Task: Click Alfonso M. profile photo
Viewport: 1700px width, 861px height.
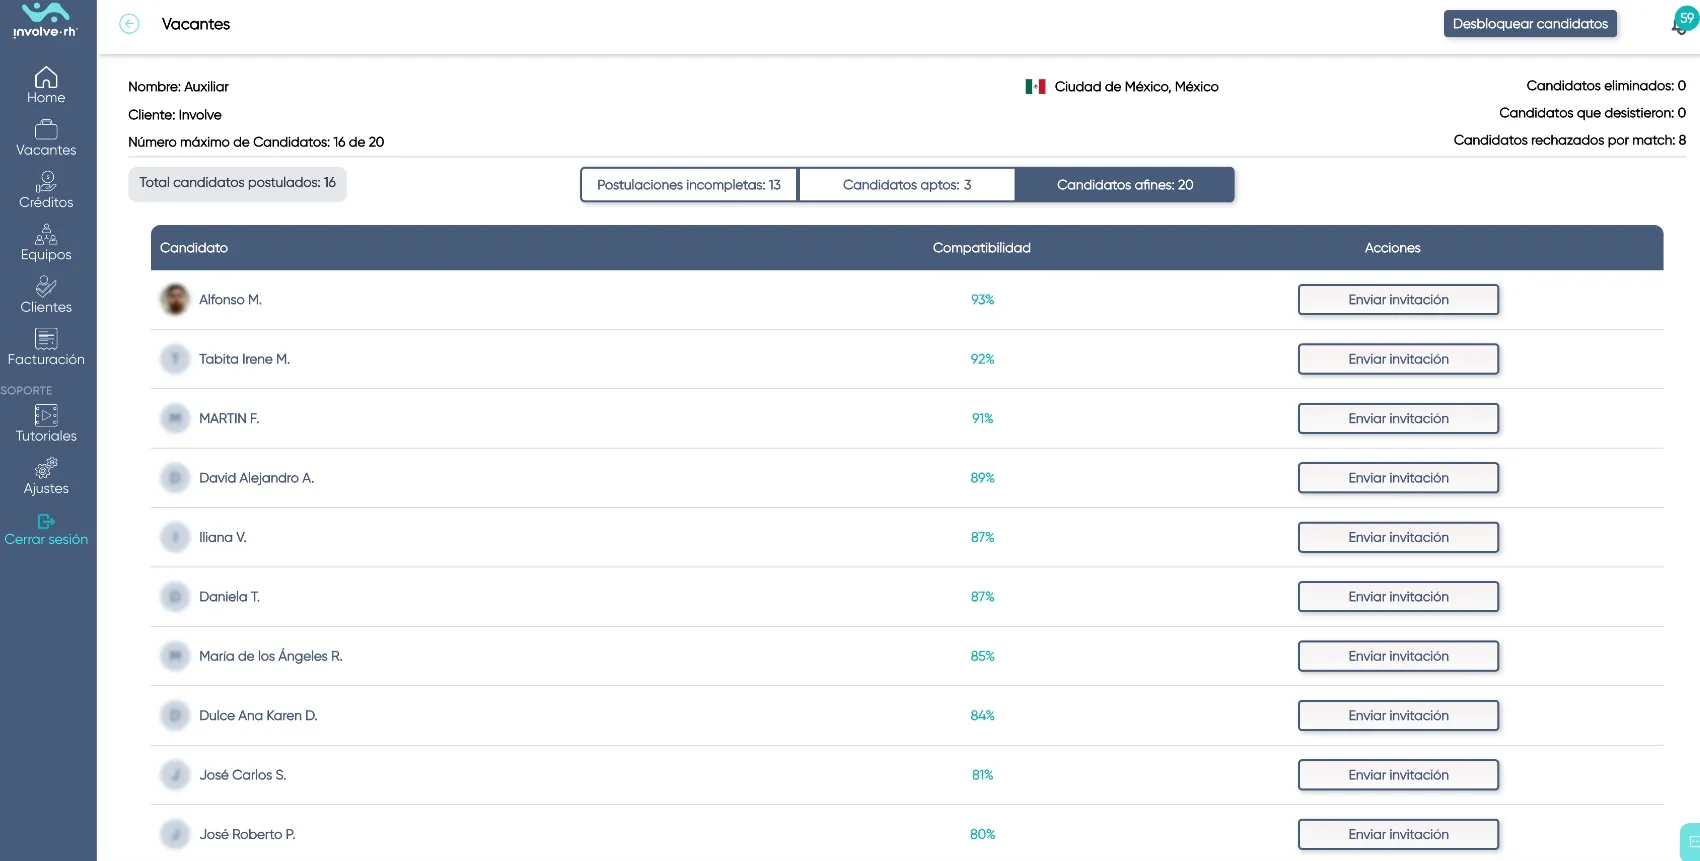Action: 175,299
